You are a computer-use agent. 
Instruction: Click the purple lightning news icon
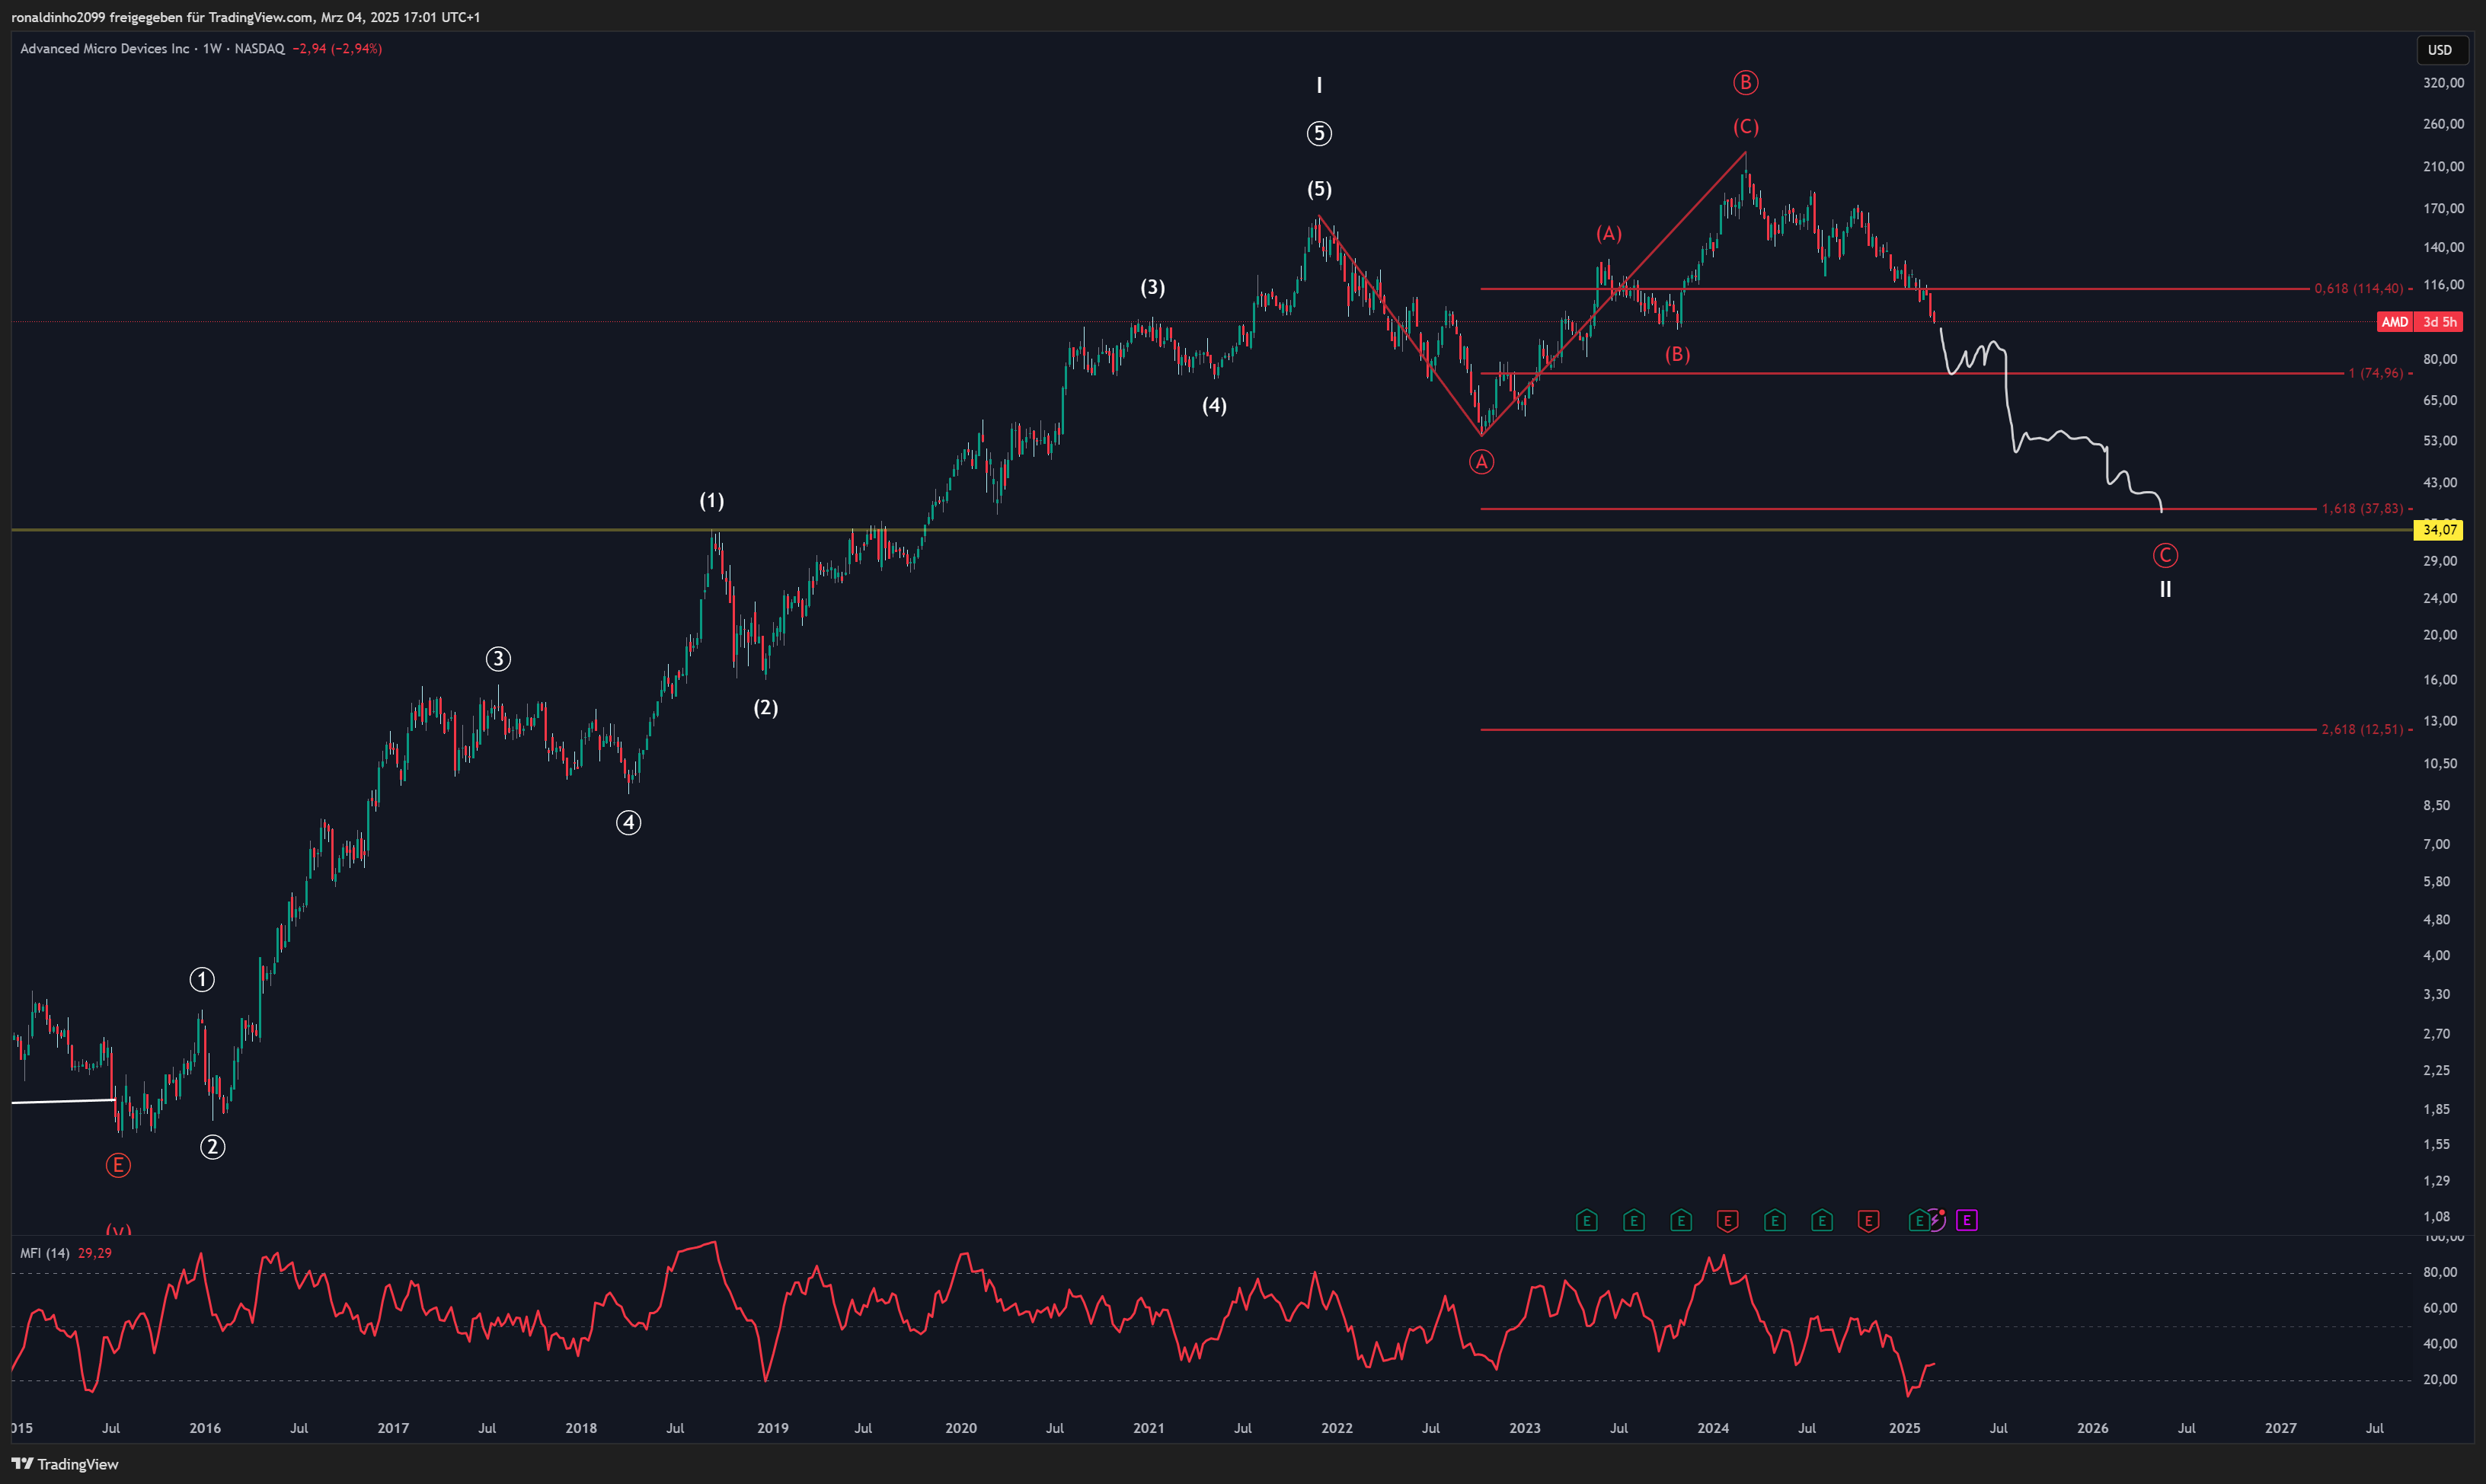1937,1220
